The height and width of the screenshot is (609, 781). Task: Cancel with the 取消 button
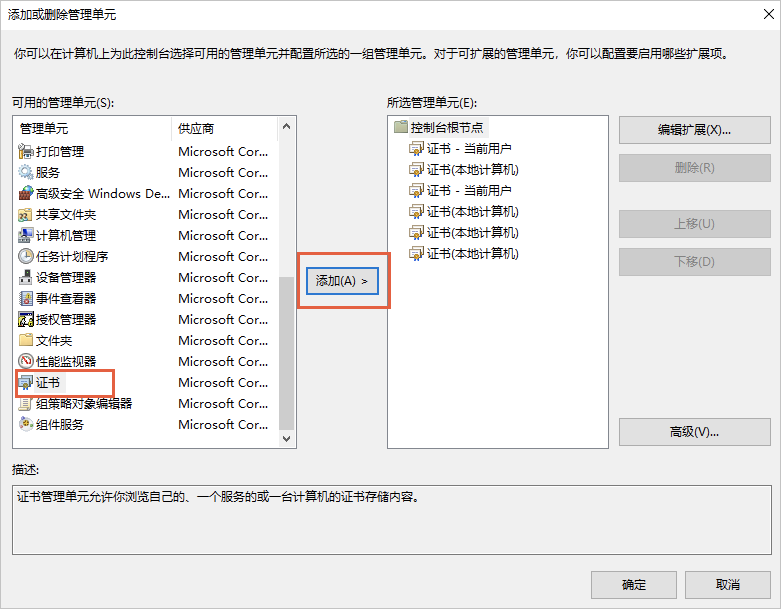727,585
